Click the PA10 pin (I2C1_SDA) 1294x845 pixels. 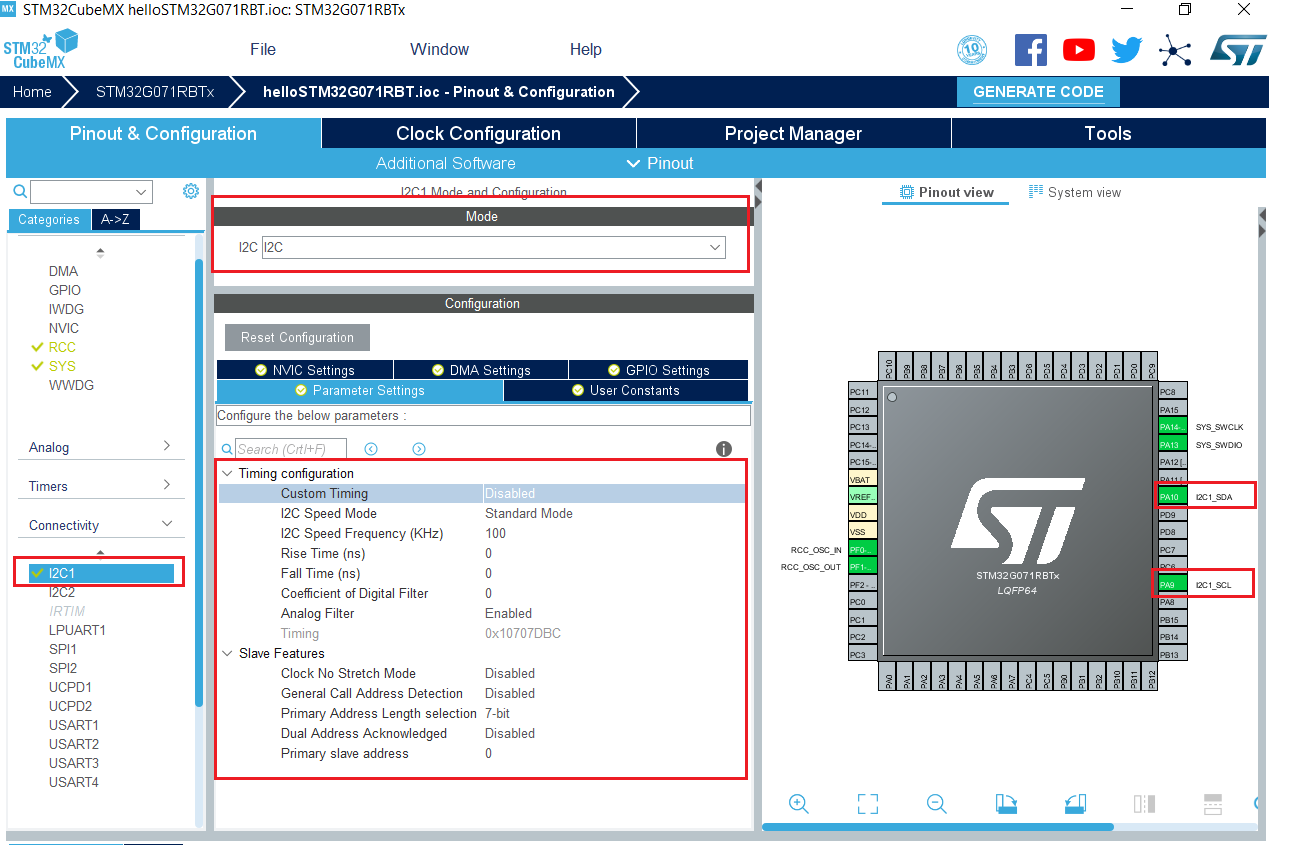click(1171, 497)
